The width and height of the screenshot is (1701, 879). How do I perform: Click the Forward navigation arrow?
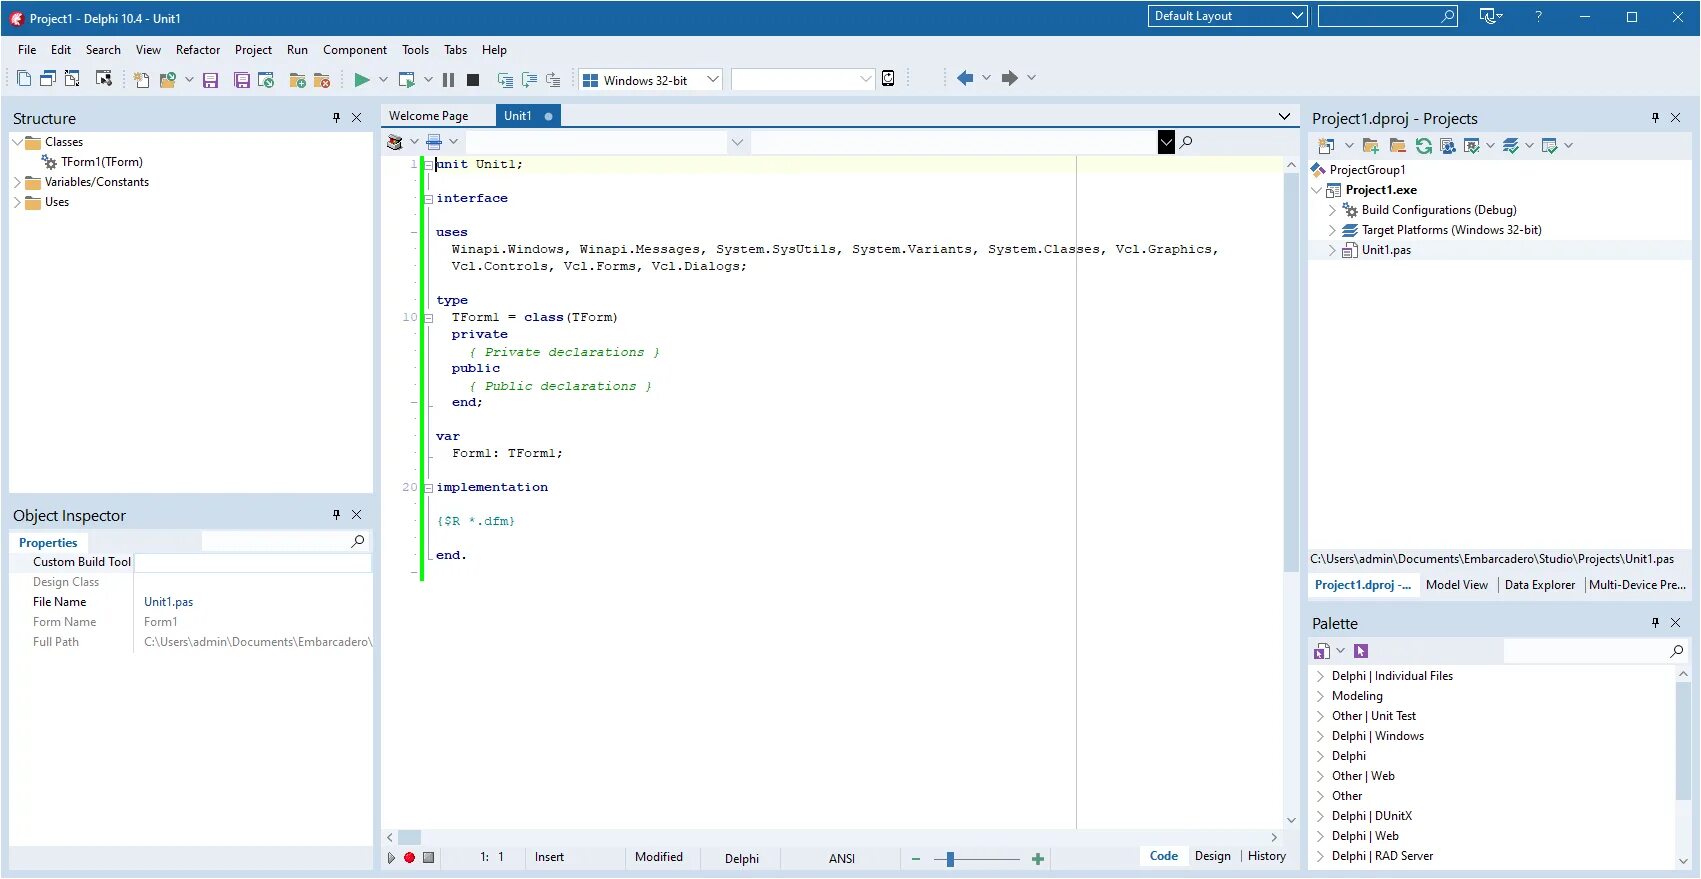[x=1010, y=78]
